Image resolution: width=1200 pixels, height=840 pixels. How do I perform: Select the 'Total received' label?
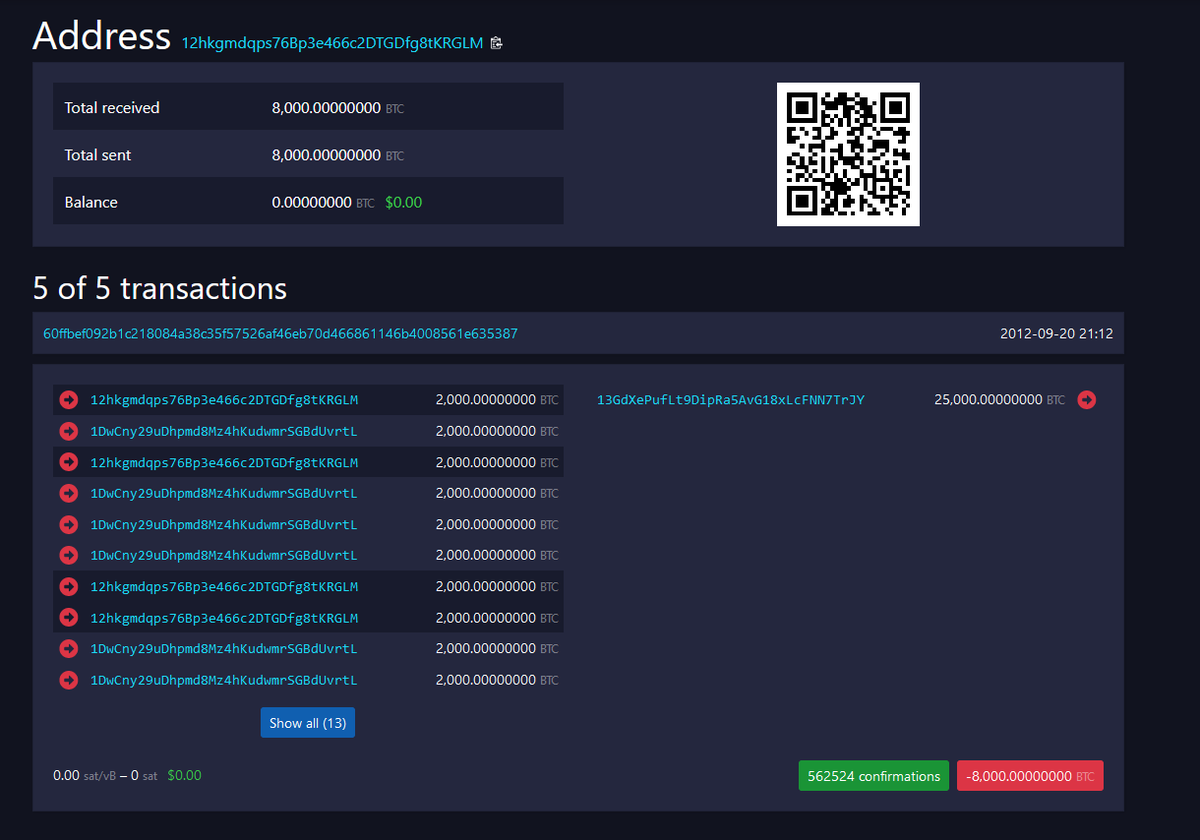[112, 108]
